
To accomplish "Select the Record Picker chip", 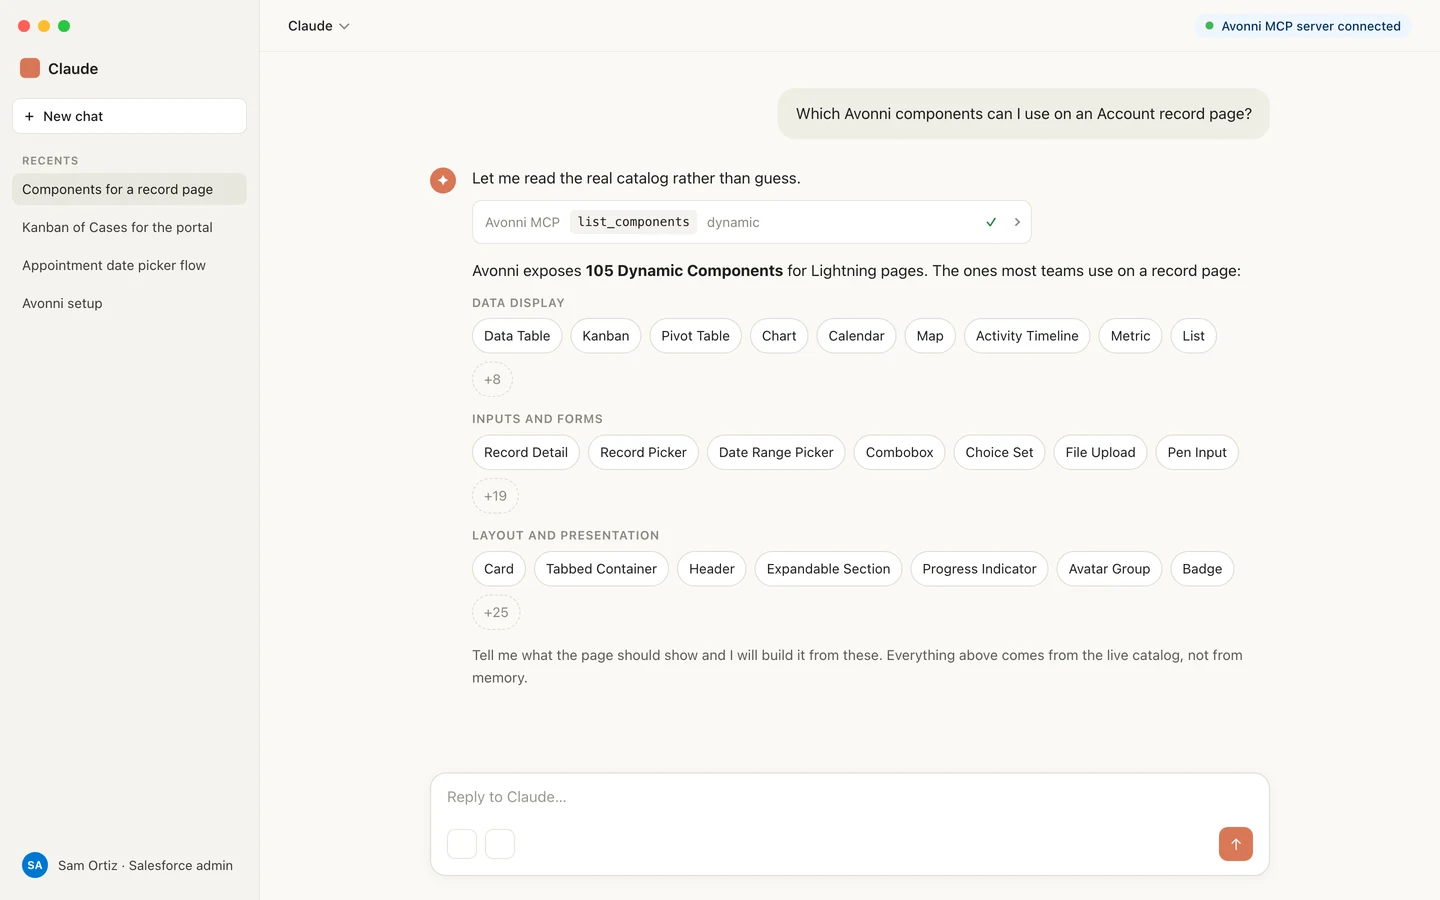I will 643,452.
